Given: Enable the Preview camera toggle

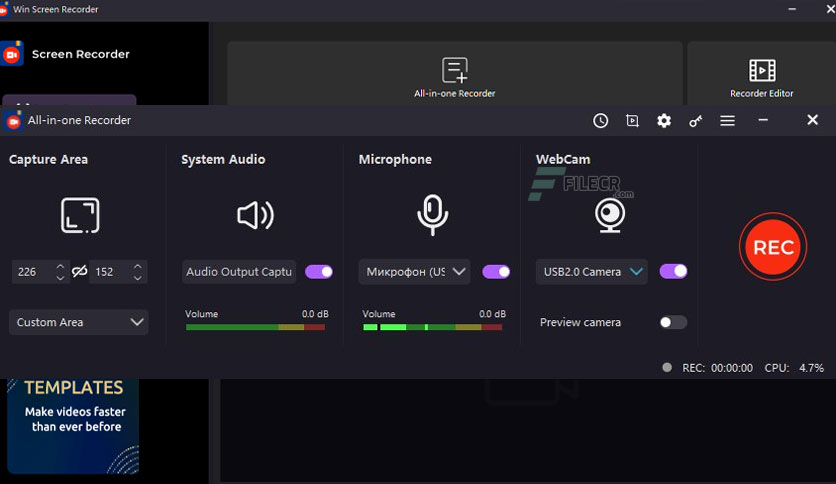Looking at the screenshot, I should click(x=673, y=322).
